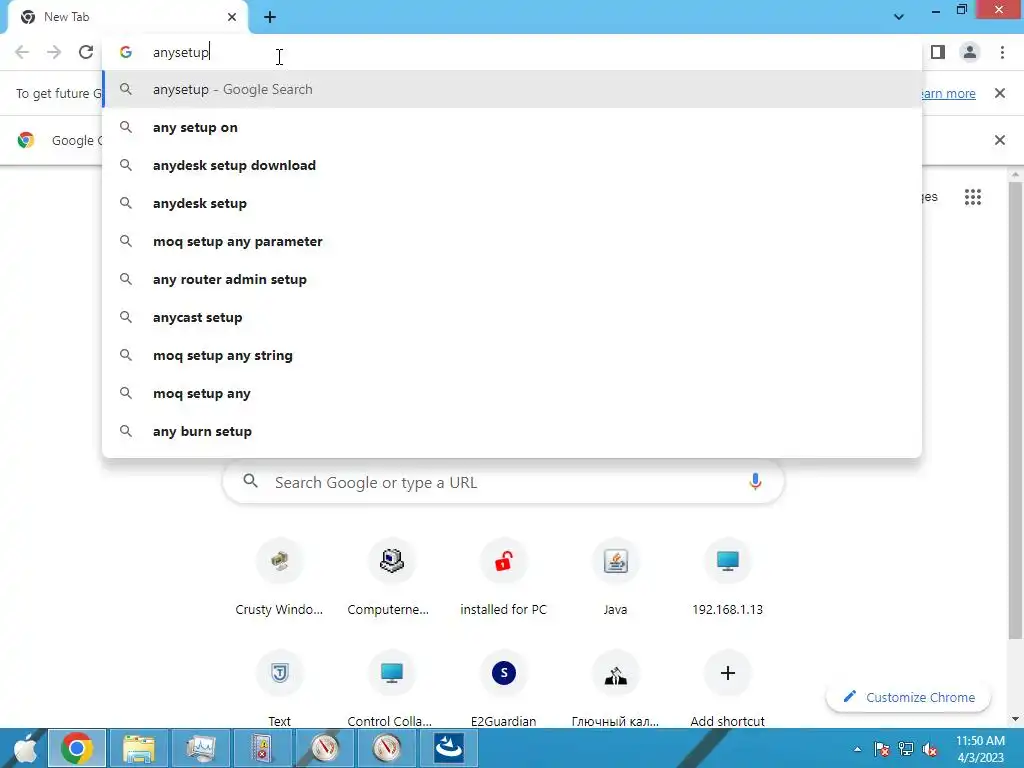Click the reload page icon

pyautogui.click(x=86, y=52)
